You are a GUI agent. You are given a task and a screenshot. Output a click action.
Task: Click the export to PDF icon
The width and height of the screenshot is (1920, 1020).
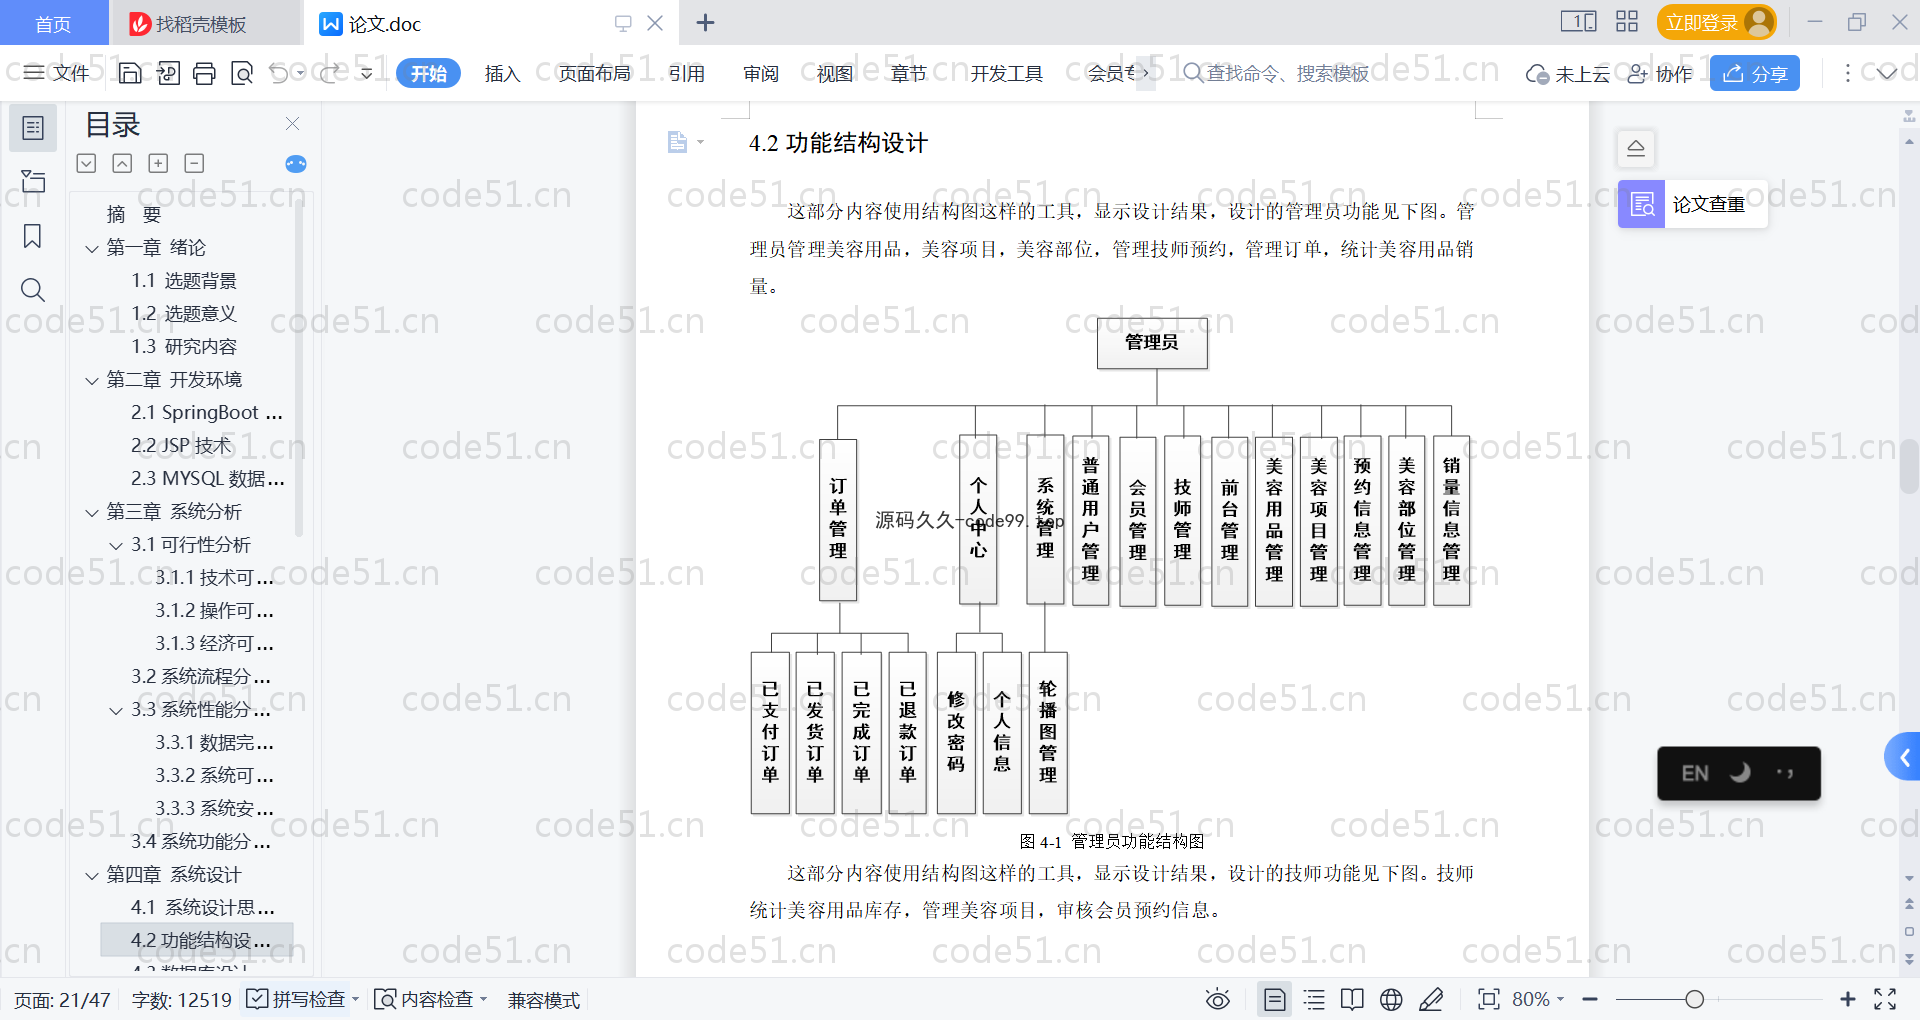(x=168, y=73)
